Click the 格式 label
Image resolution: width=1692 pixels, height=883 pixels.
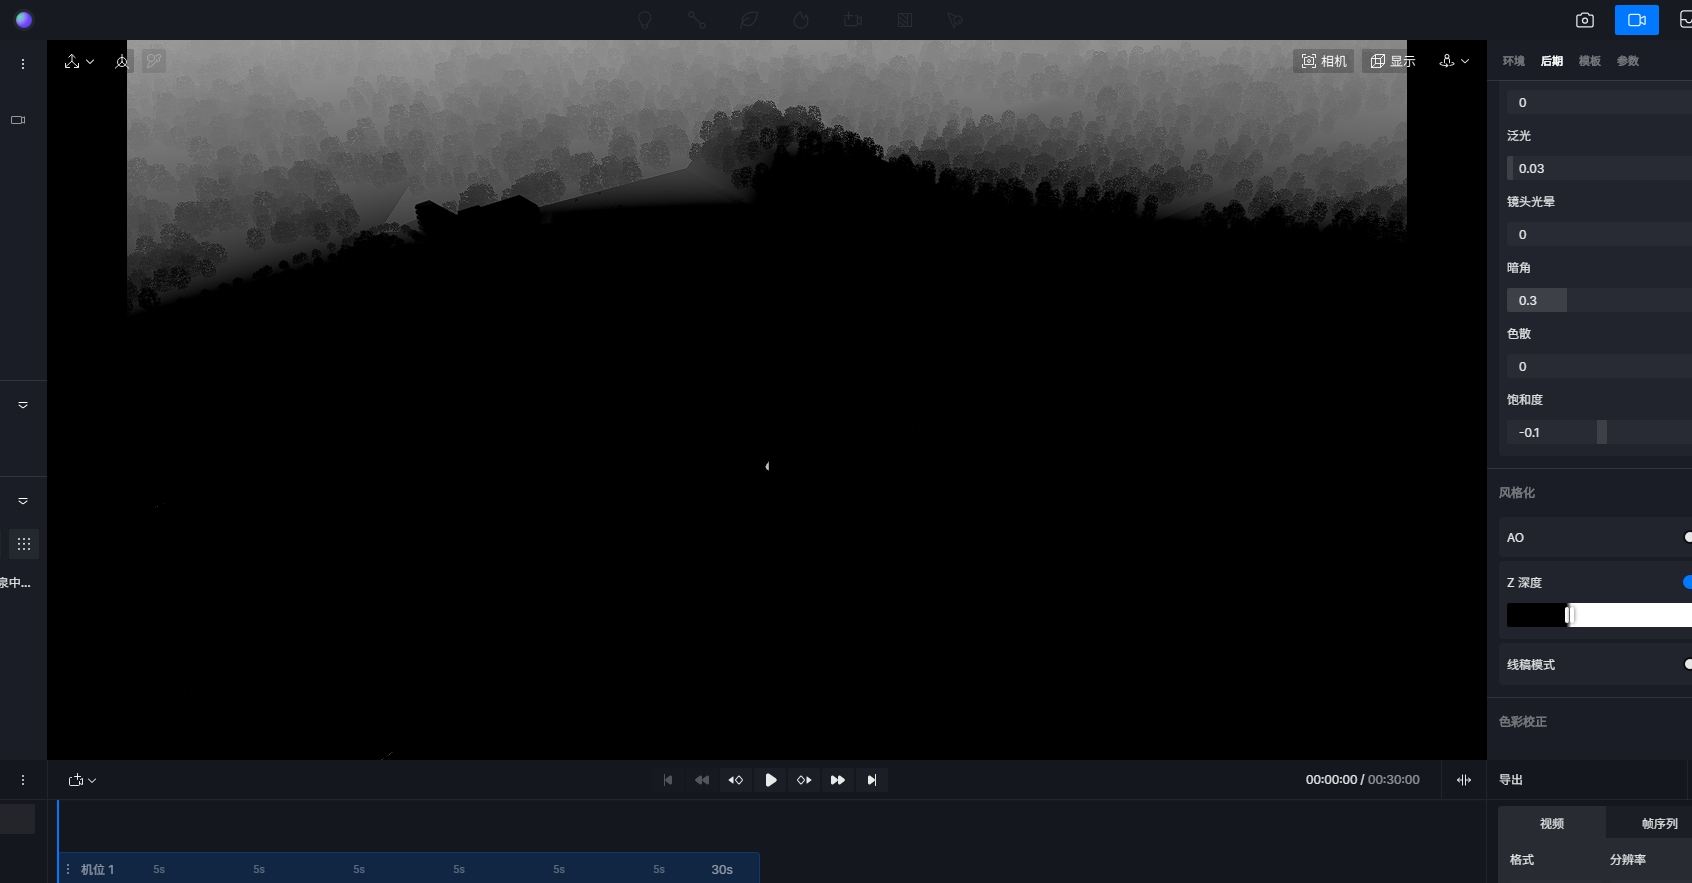click(x=1522, y=859)
